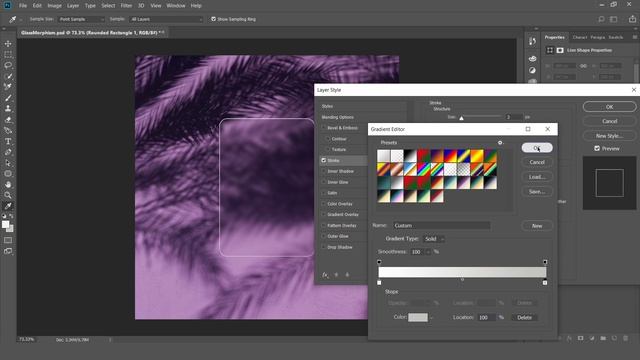The image size is (640, 360).
Task: Enable the Color Overlay checkbox
Action: coord(324,204)
